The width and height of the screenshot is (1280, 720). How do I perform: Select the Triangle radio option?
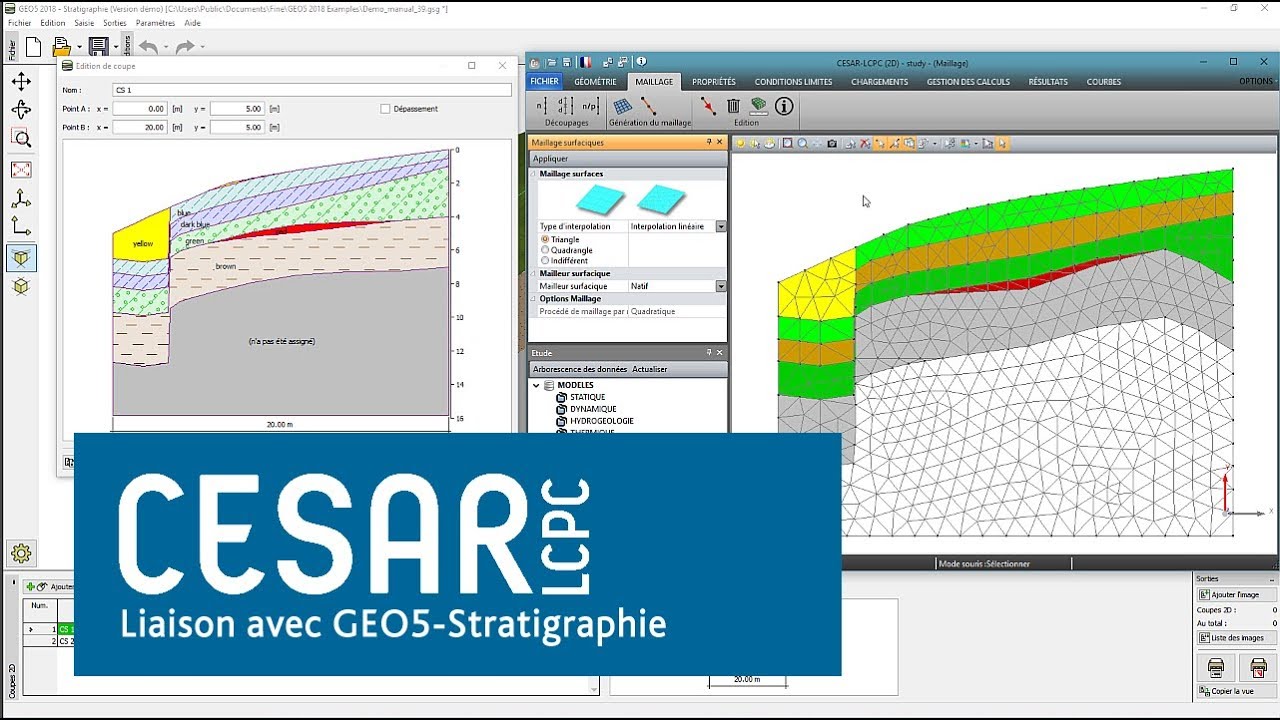[545, 240]
